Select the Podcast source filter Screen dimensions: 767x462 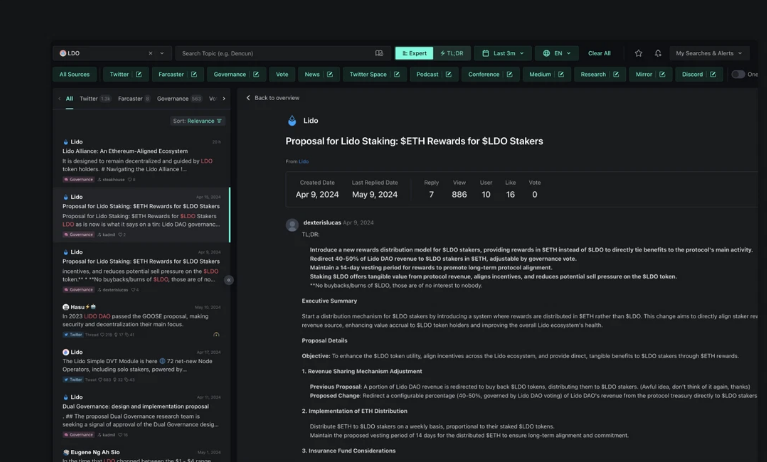(428, 74)
